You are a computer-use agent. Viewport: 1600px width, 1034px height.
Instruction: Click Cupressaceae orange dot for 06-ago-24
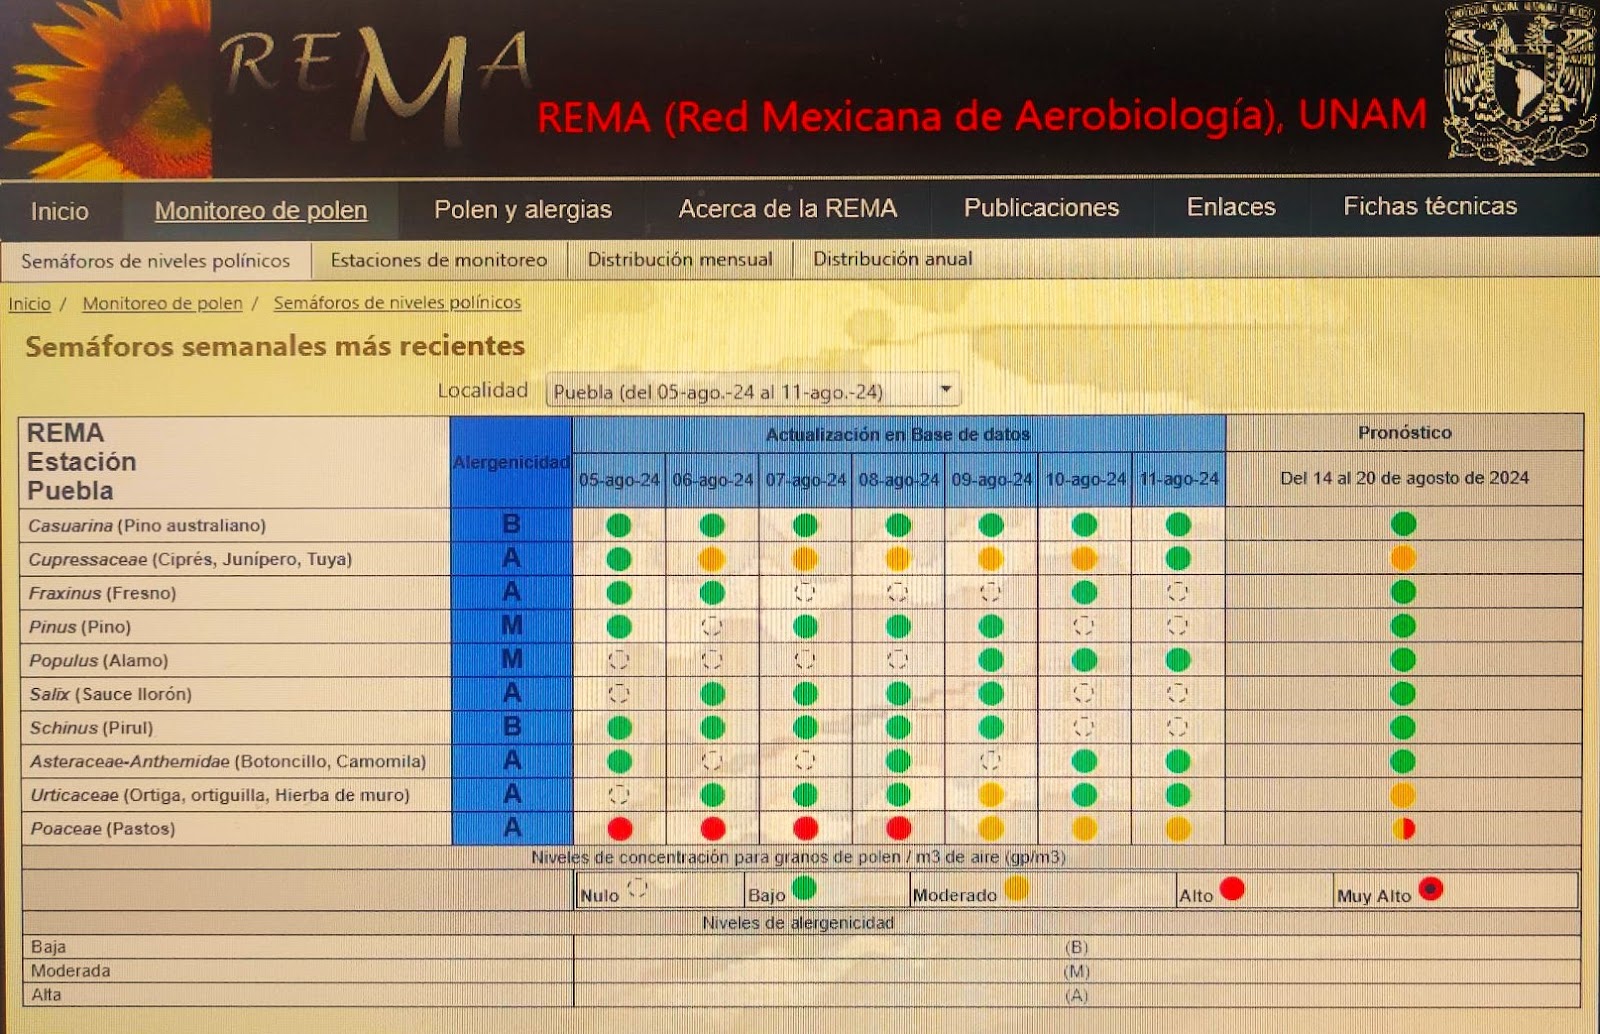click(712, 558)
